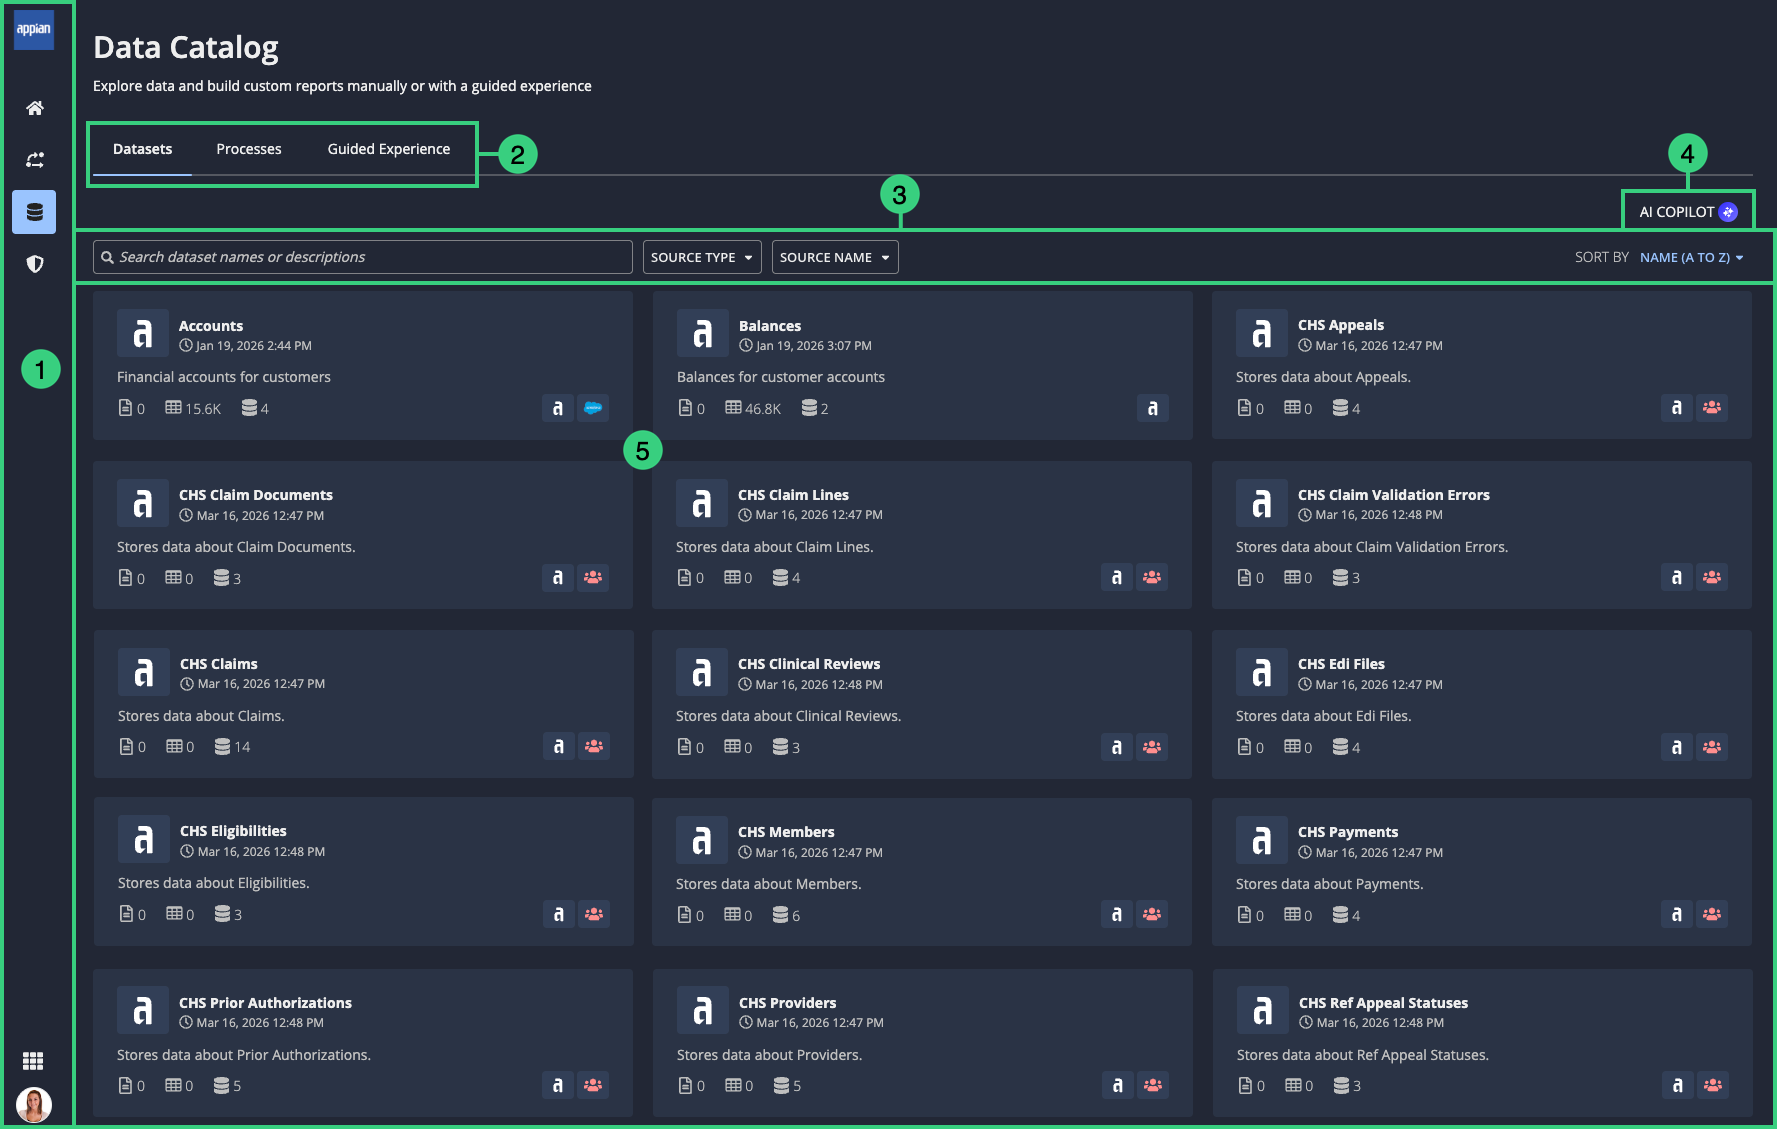The image size is (1777, 1129).
Task: Click the CHS Claim Documents card
Action: pos(363,535)
